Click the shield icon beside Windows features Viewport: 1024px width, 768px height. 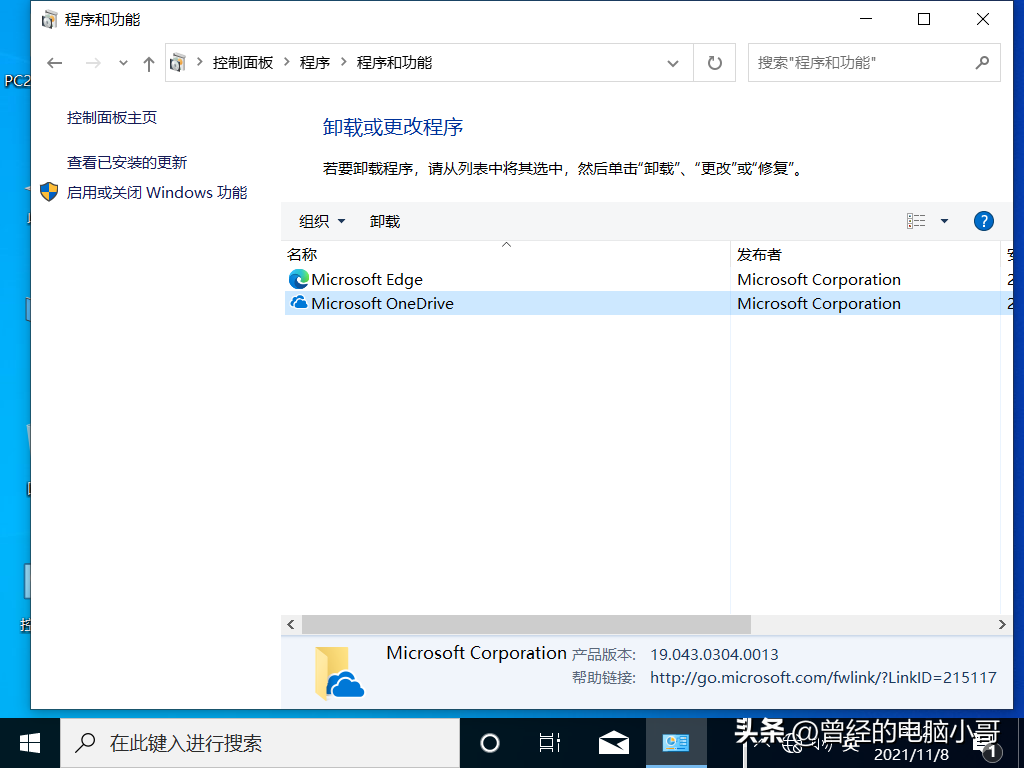49,192
